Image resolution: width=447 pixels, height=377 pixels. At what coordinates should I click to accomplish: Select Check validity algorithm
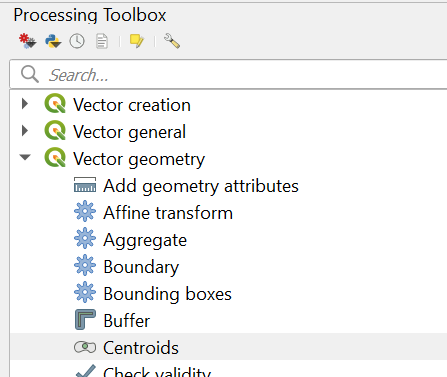[157, 372]
